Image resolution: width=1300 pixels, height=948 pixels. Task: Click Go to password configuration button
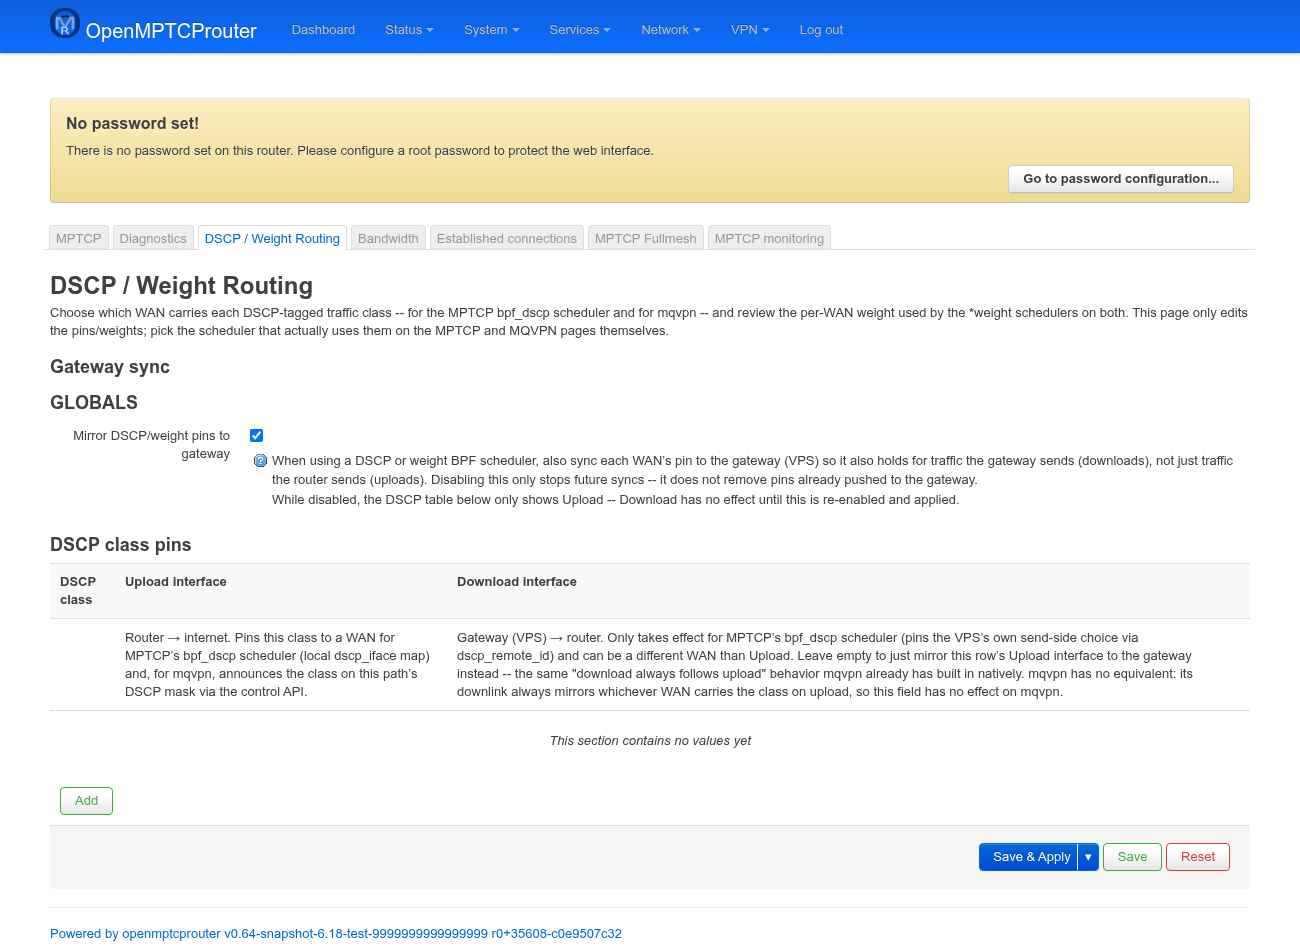click(1121, 179)
